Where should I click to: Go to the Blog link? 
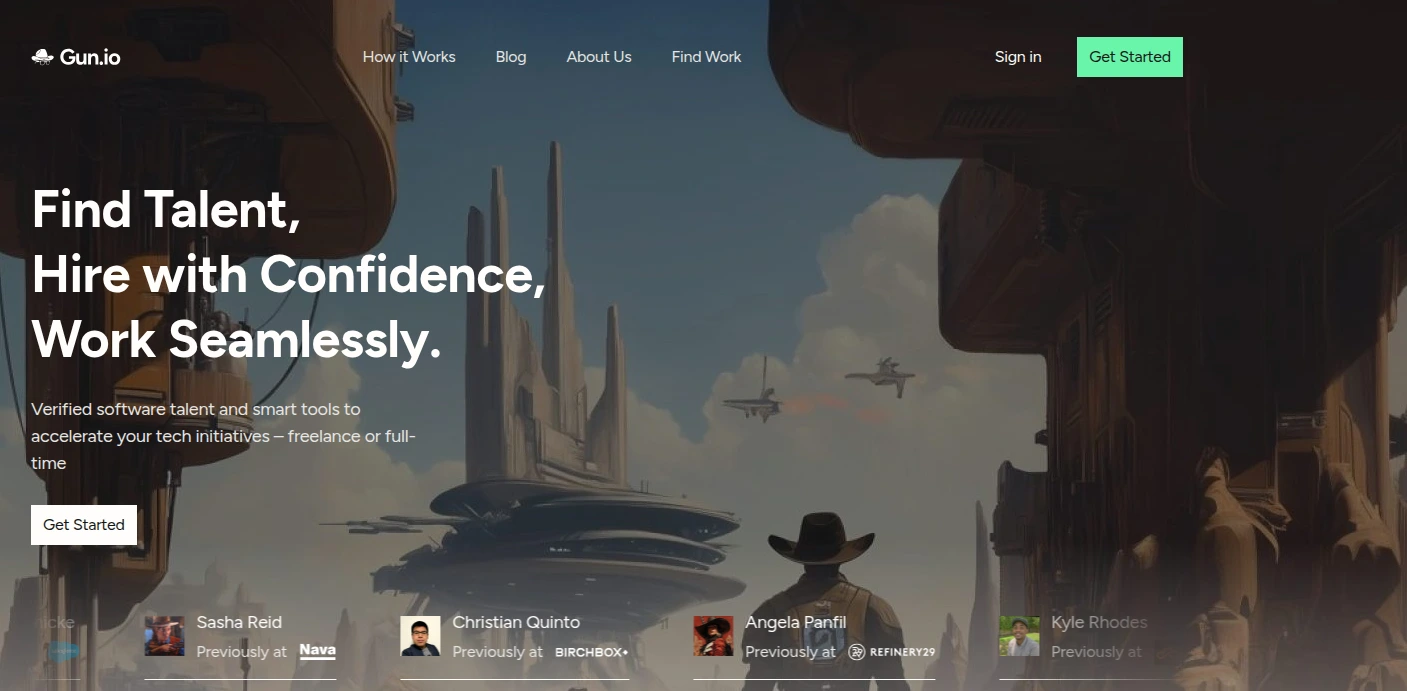(x=511, y=57)
